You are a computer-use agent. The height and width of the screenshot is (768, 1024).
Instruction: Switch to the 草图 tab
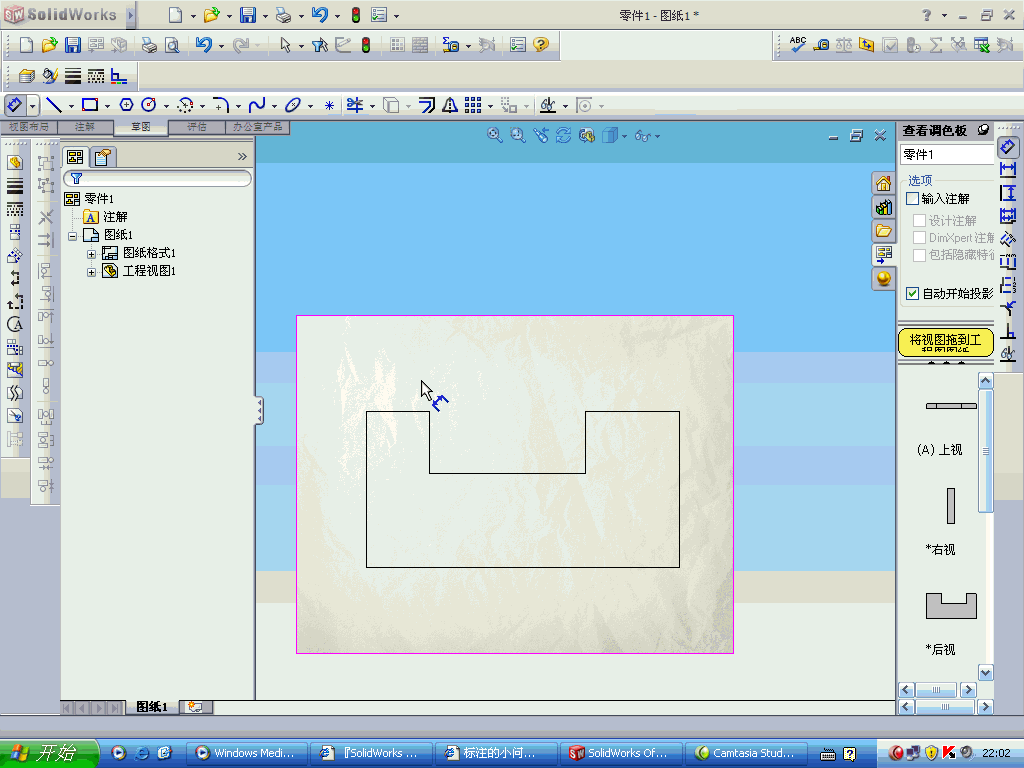(140, 127)
